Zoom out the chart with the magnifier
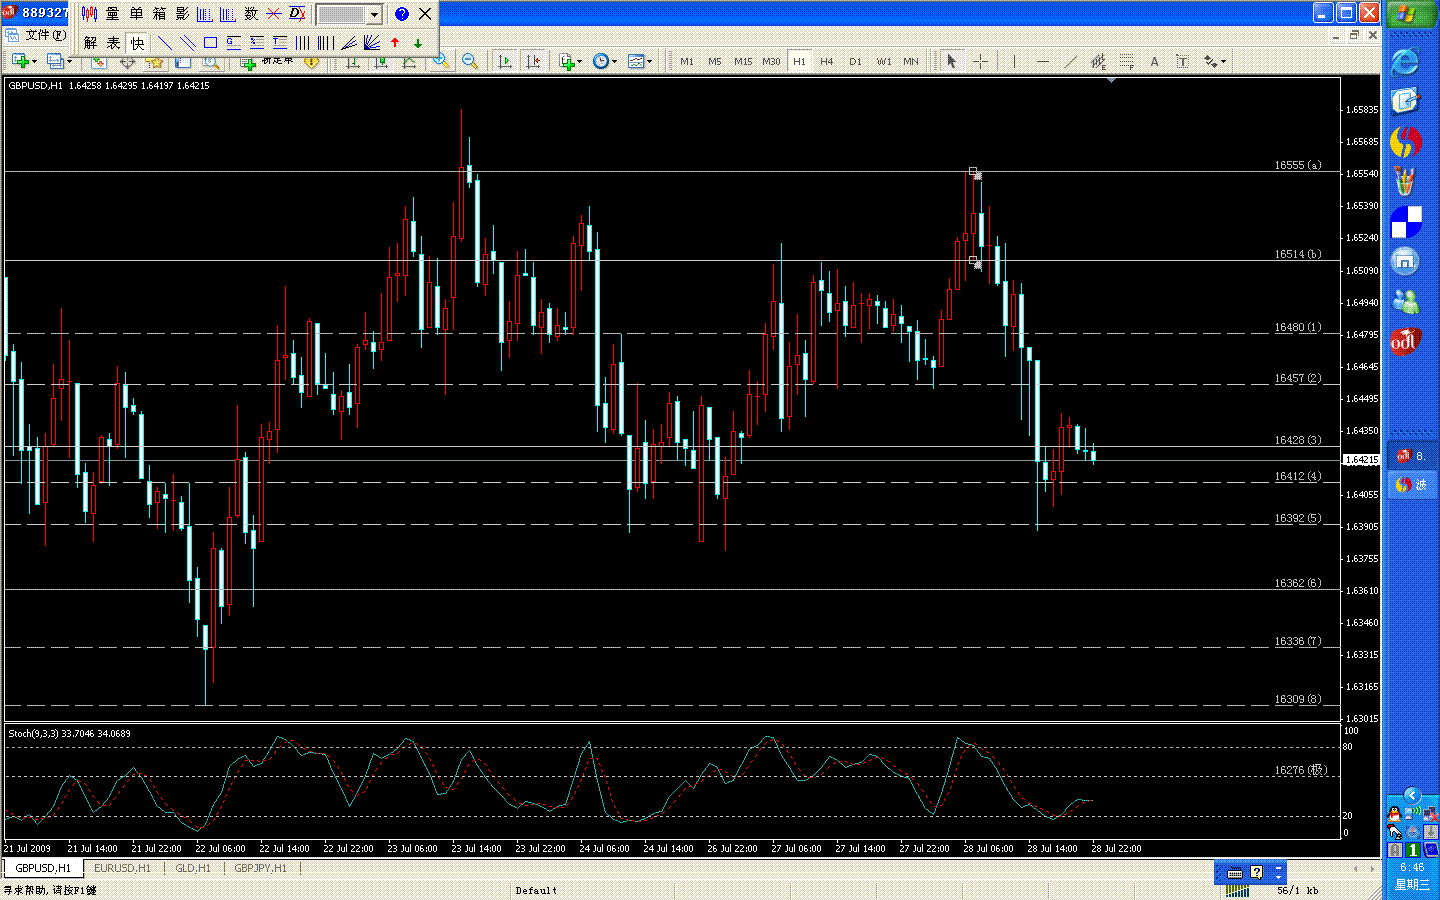The height and width of the screenshot is (900, 1440). (469, 62)
